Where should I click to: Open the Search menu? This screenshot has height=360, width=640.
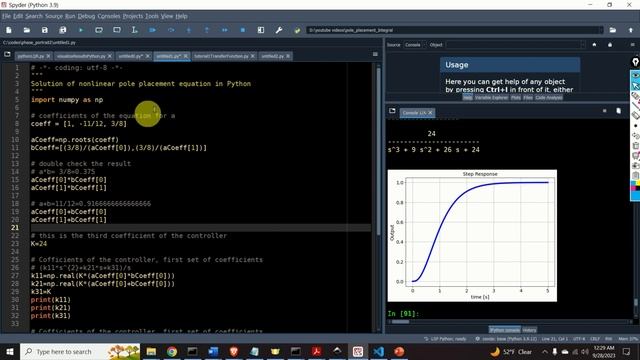pyautogui.click(x=34, y=16)
